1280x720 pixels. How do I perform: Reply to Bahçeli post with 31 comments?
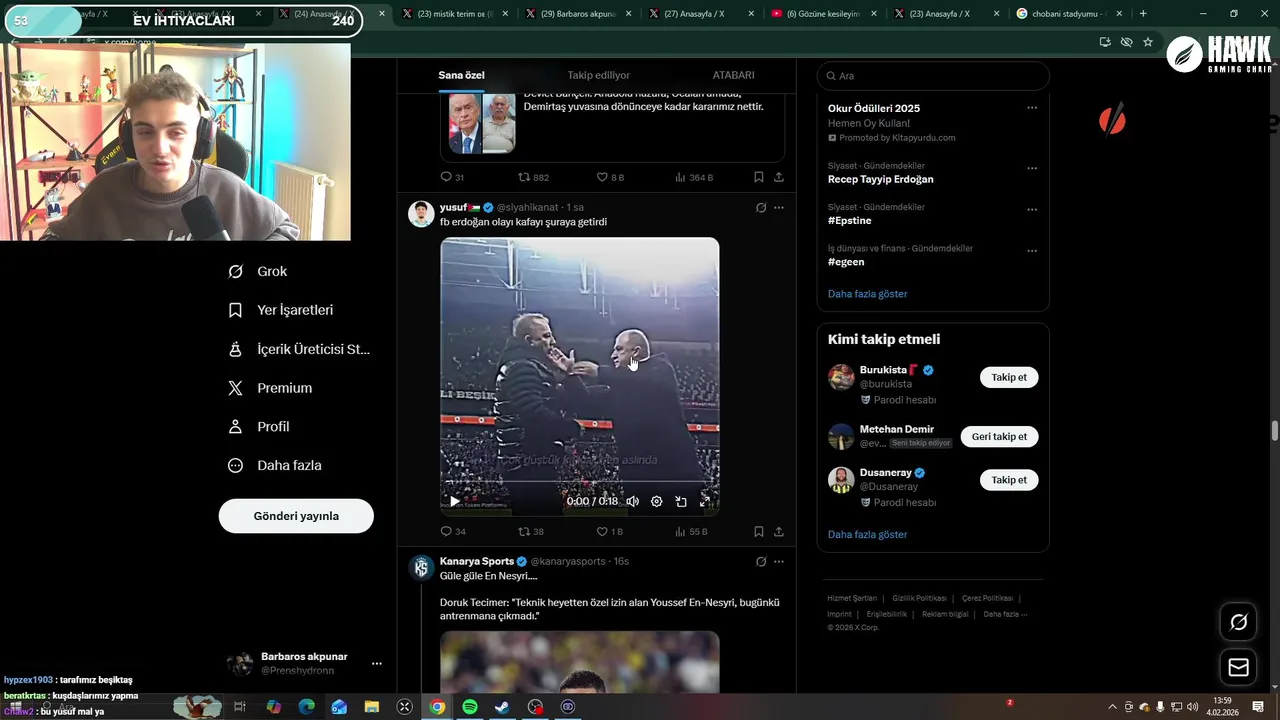coord(452,177)
